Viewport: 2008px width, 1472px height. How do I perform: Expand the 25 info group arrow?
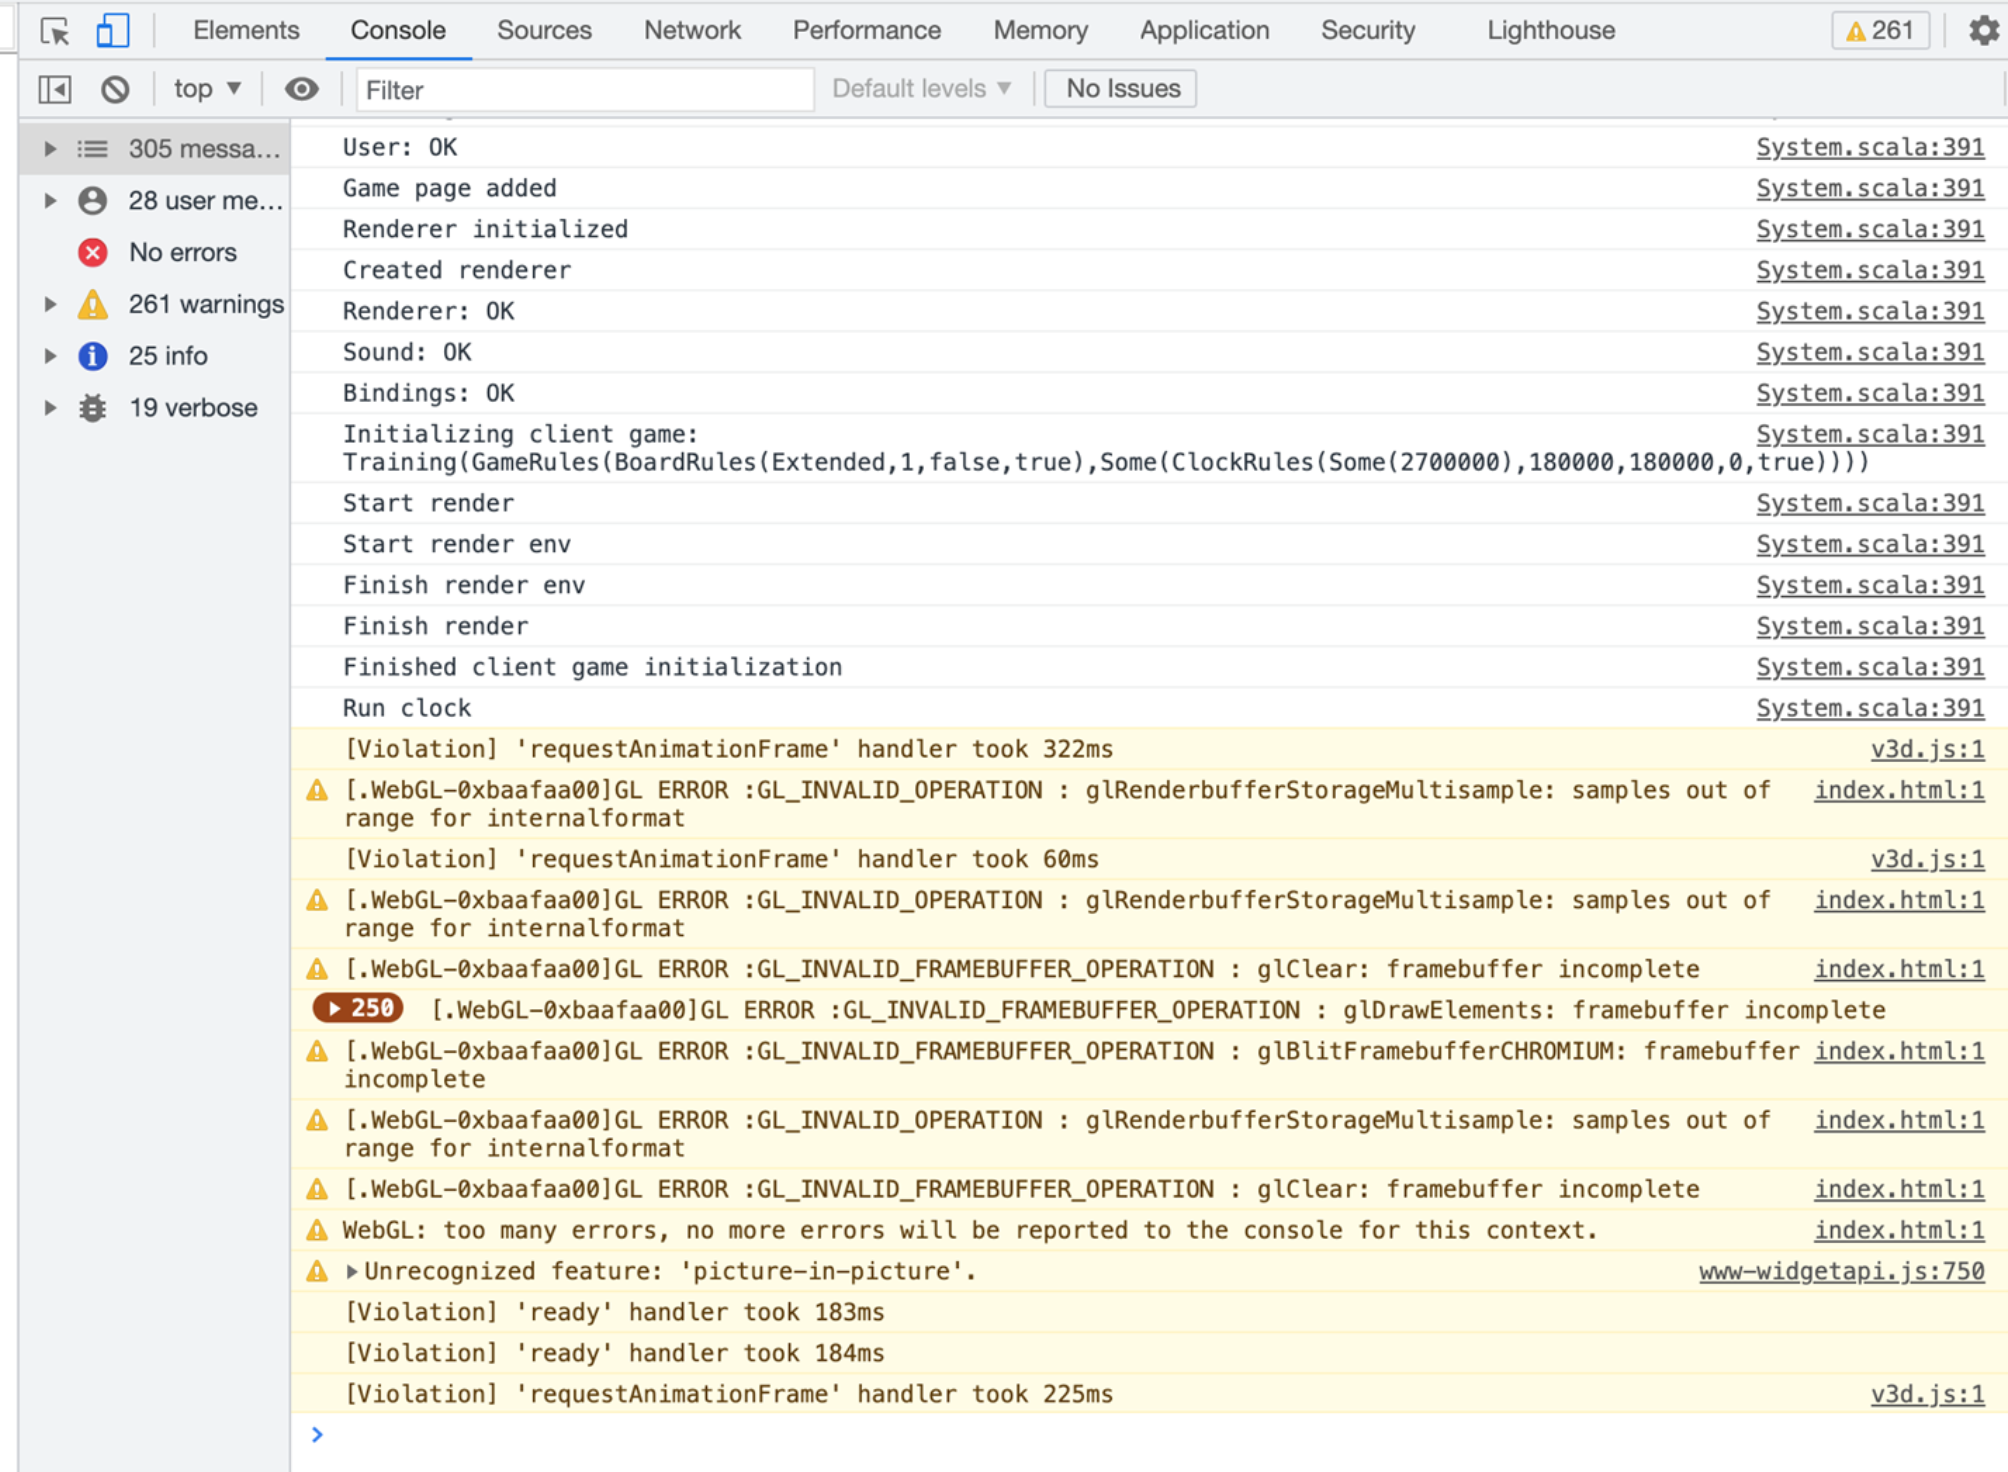(x=49, y=356)
